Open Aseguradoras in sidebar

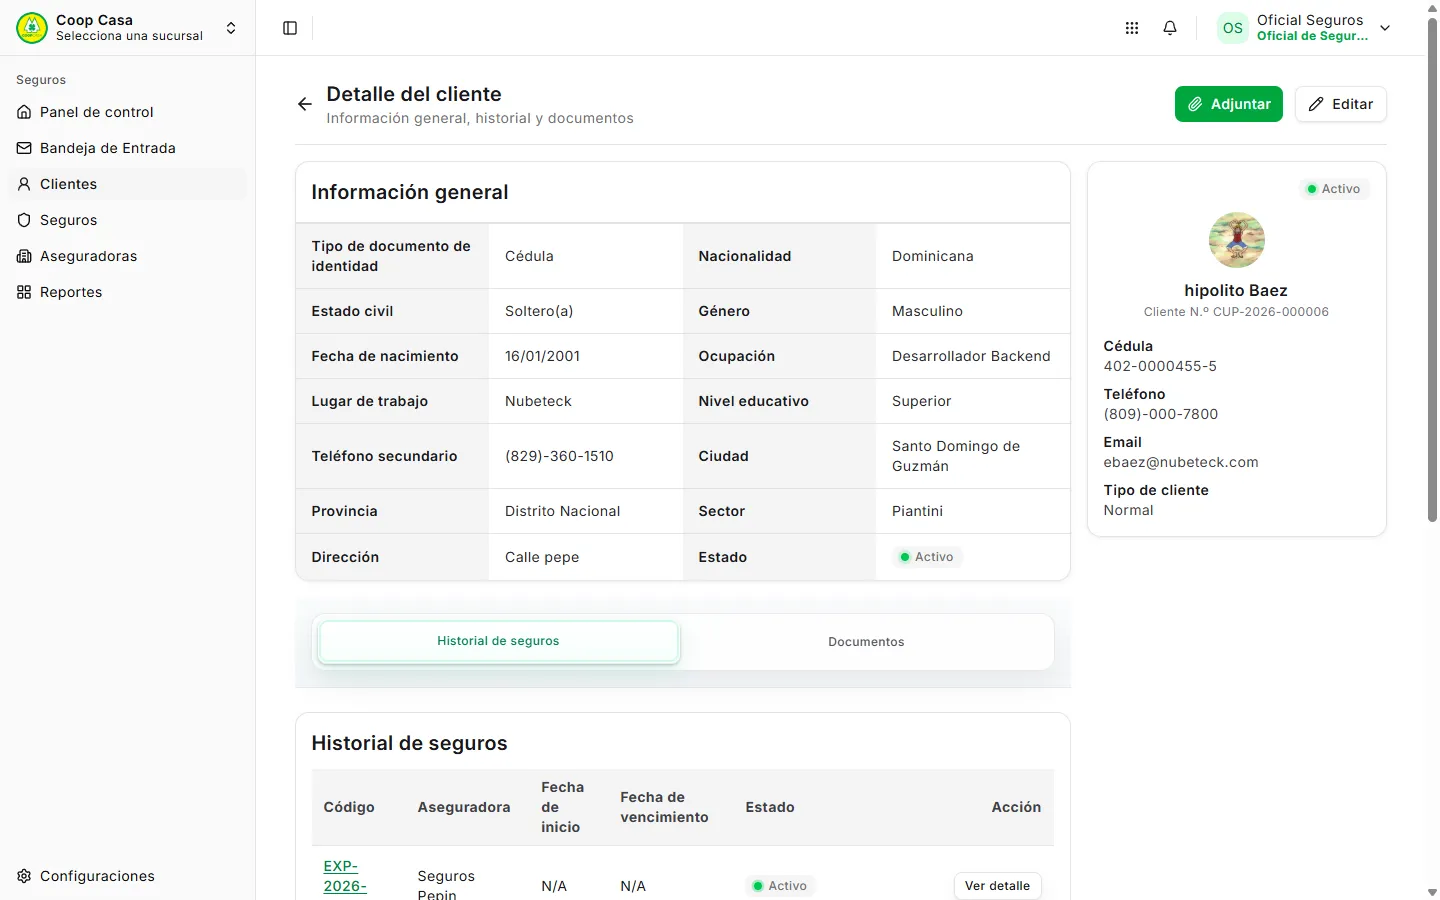[x=128, y=256]
